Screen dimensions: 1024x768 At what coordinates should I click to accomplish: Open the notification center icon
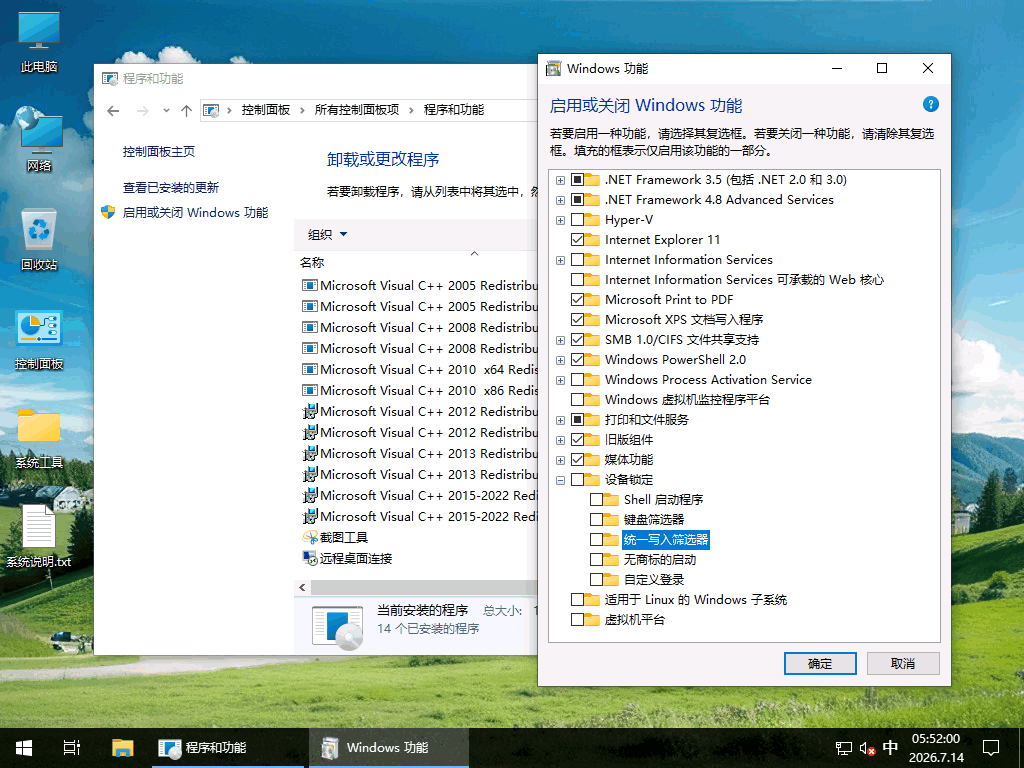pos(991,748)
